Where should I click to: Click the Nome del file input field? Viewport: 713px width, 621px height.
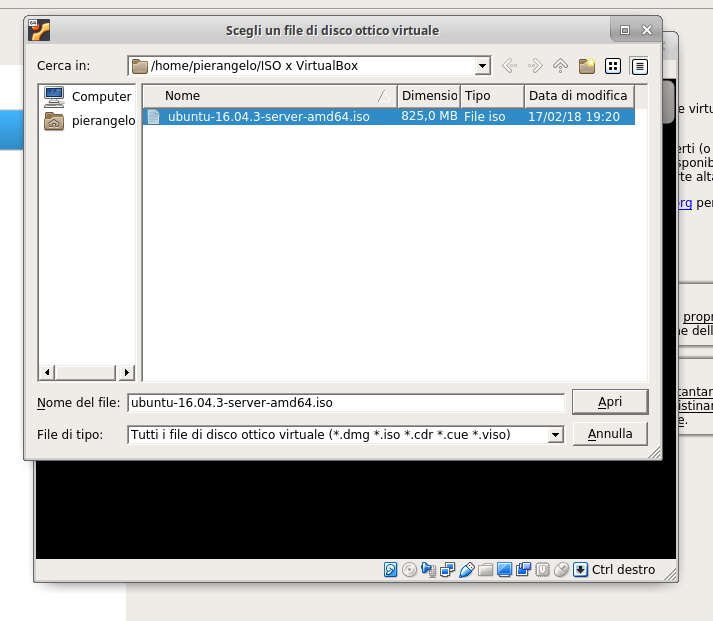click(346, 403)
